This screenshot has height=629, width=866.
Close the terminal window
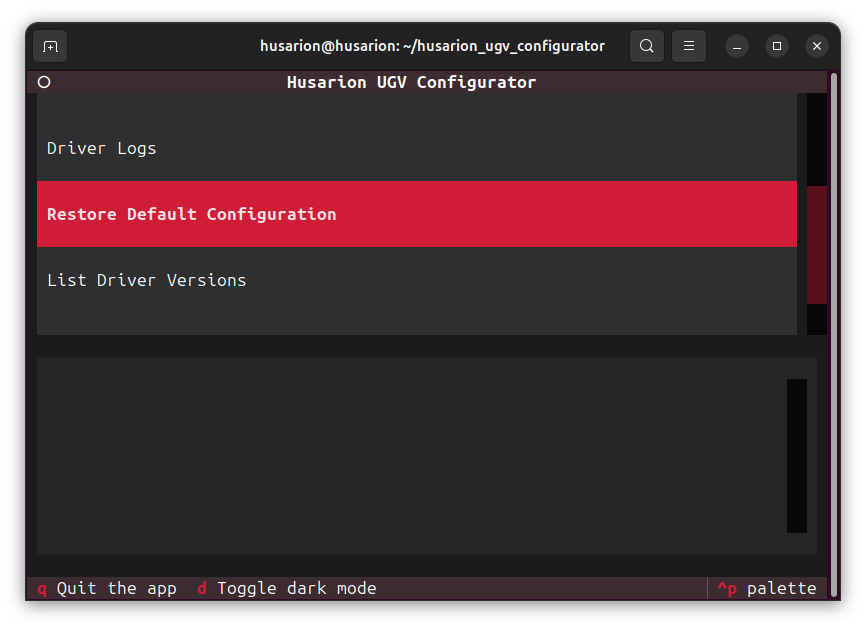(x=817, y=46)
